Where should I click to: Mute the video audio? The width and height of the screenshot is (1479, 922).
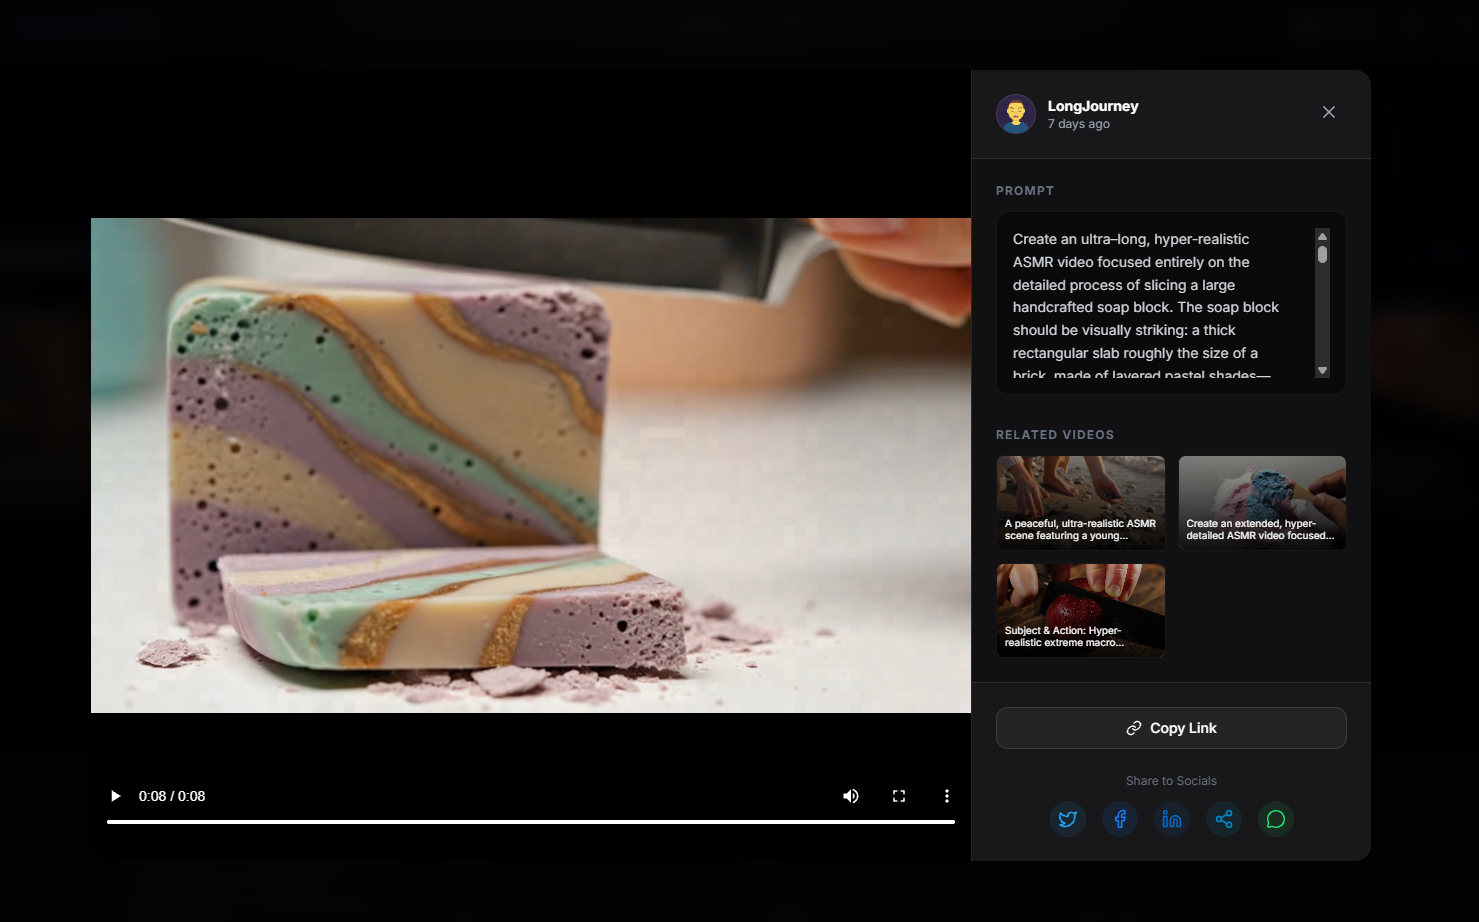pos(850,795)
